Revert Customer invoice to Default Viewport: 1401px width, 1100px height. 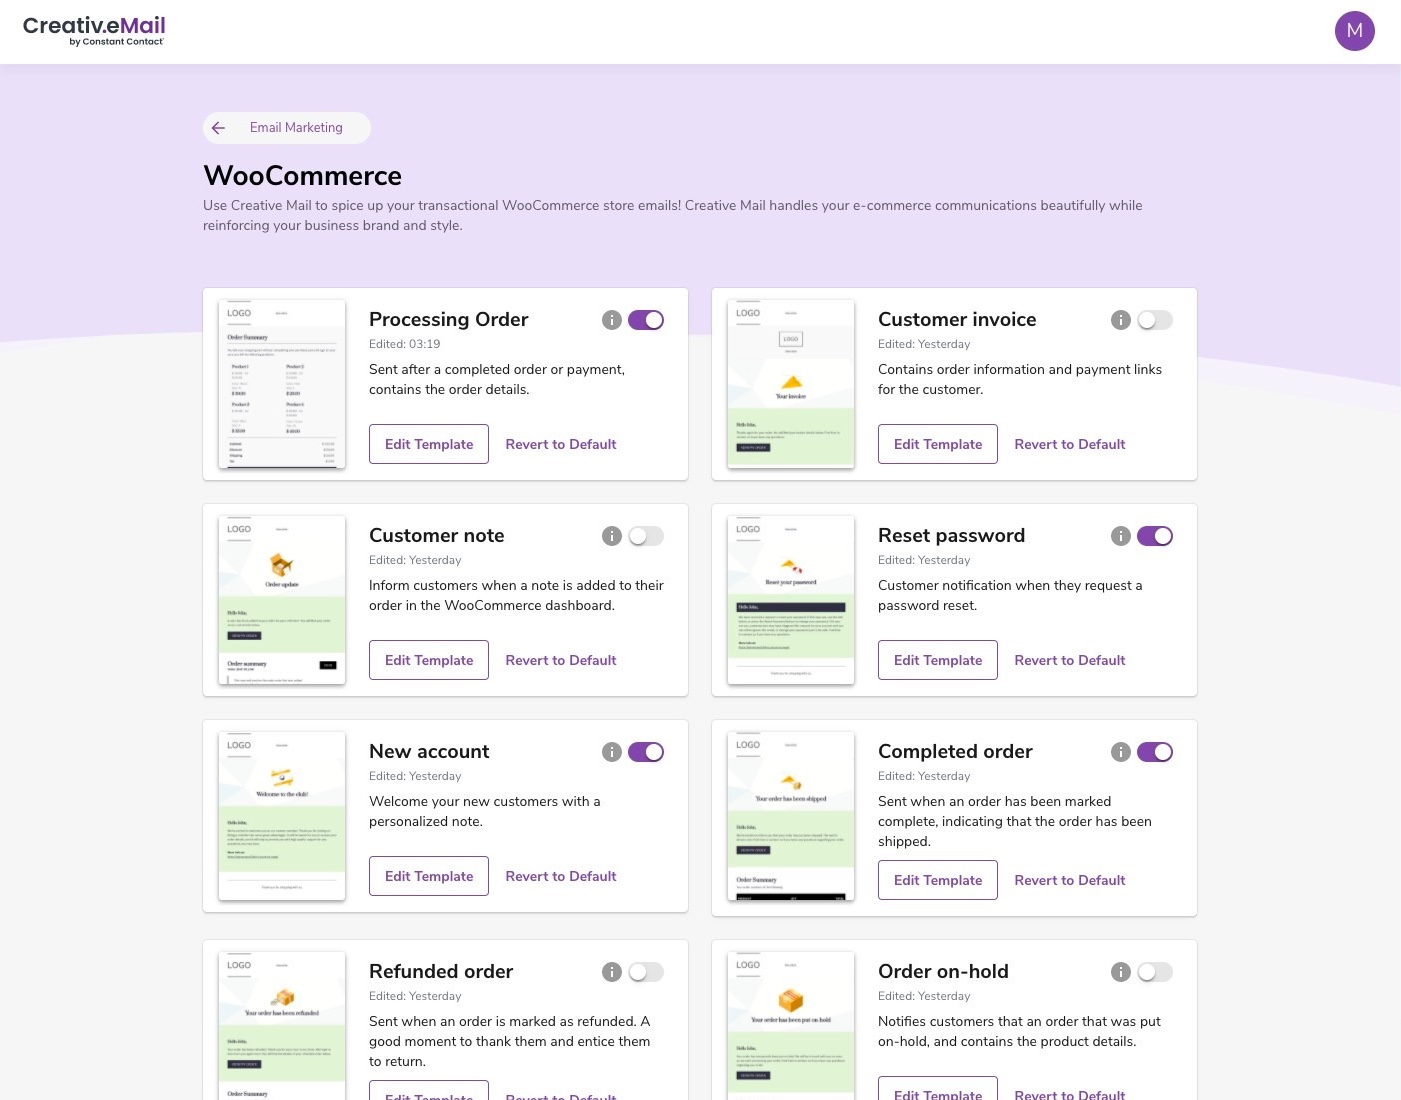1070,444
